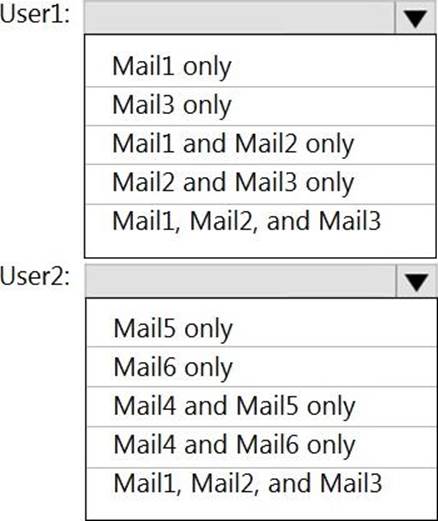The image size is (438, 521).
Task: Choose 'Mail4 and Mail6 only' option
Action: point(262,447)
